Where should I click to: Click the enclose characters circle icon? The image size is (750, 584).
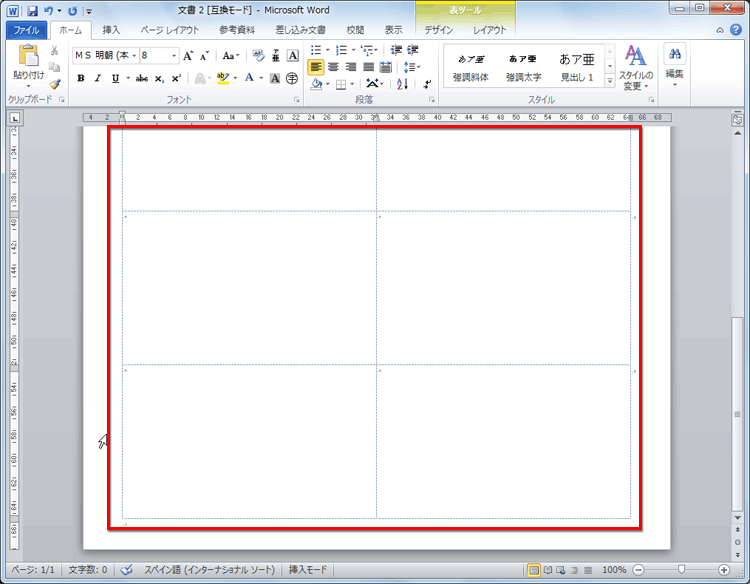tap(292, 78)
